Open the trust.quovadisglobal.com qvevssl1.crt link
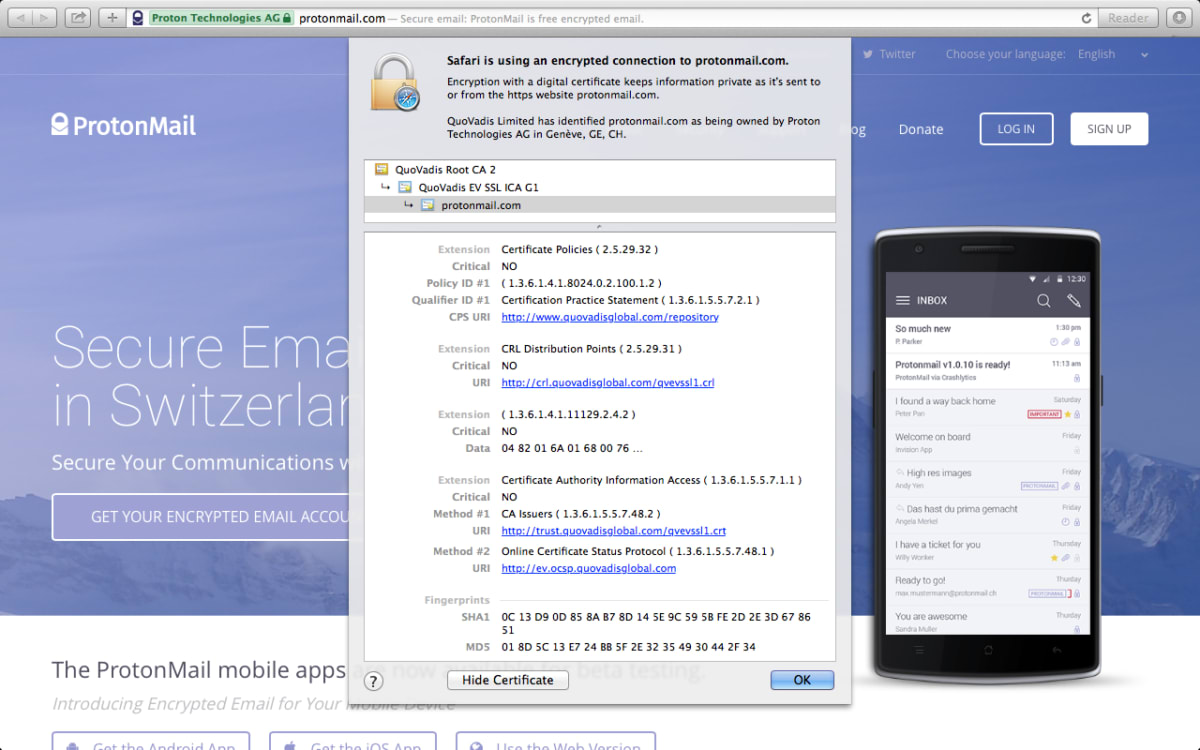 tap(614, 531)
